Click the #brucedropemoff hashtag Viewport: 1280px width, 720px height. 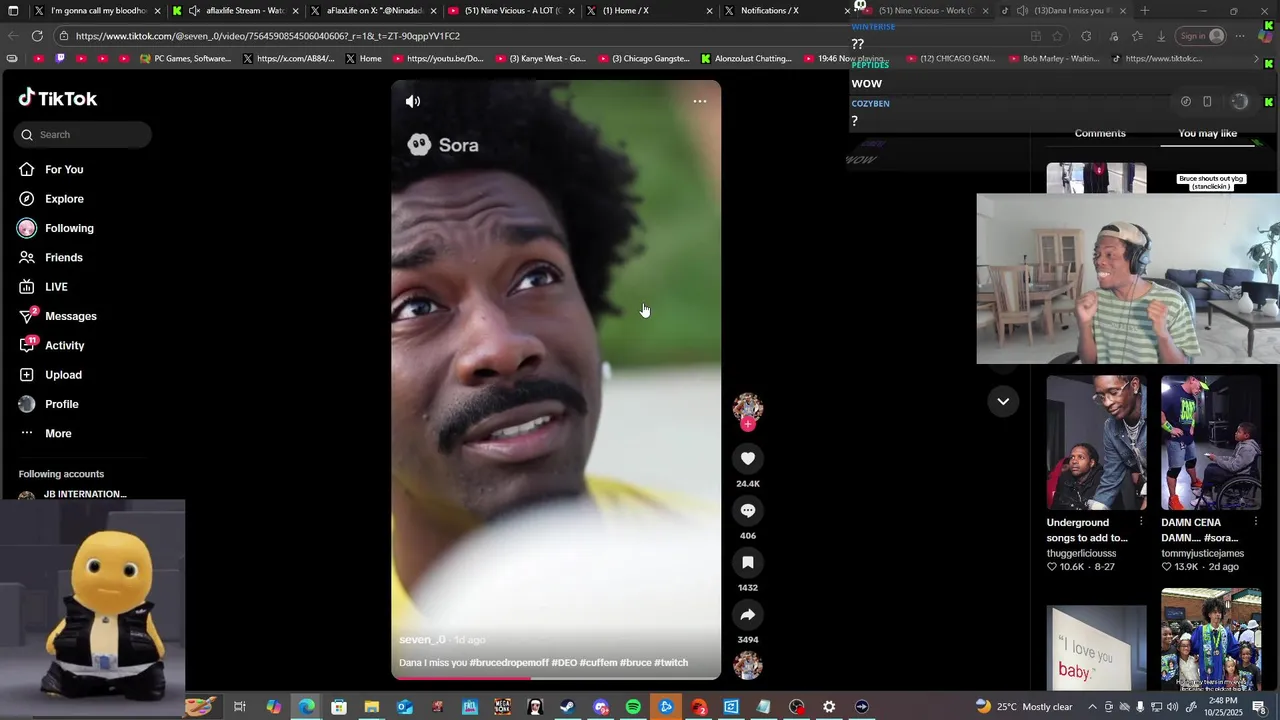(x=508, y=663)
